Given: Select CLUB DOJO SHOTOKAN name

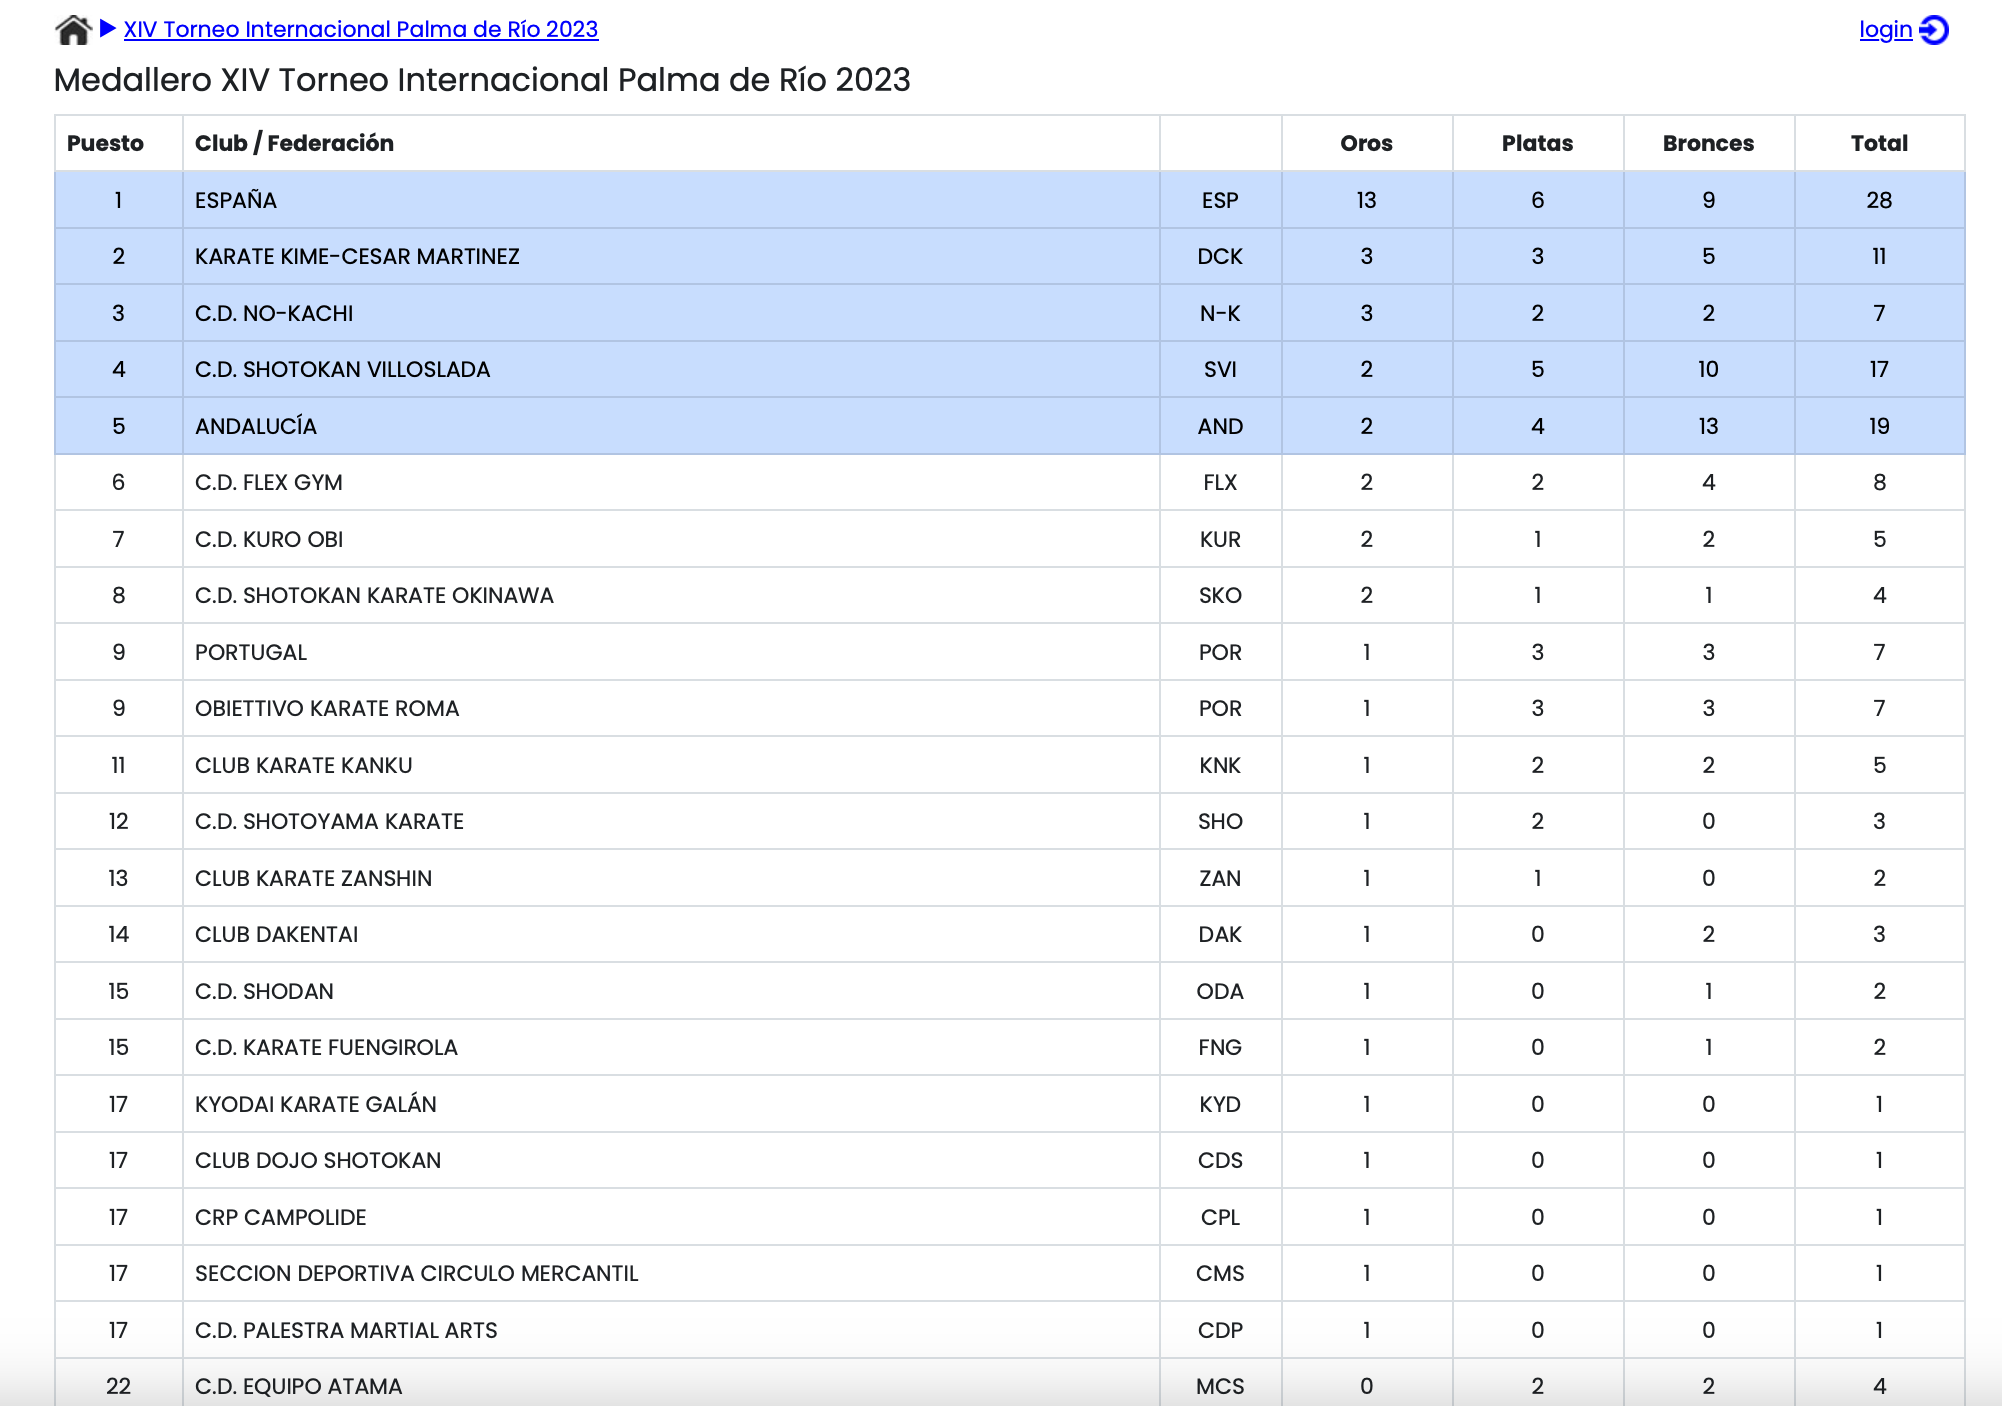Looking at the screenshot, I should coord(318,1160).
